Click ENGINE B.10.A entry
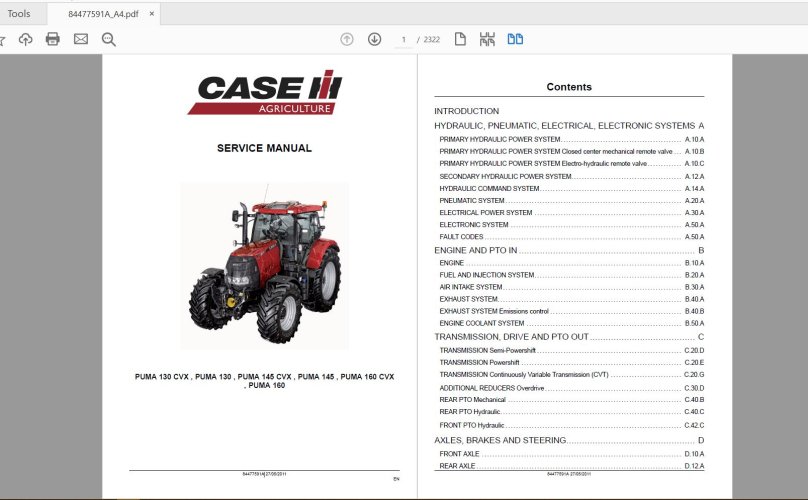808x500 pixels. pos(571,263)
